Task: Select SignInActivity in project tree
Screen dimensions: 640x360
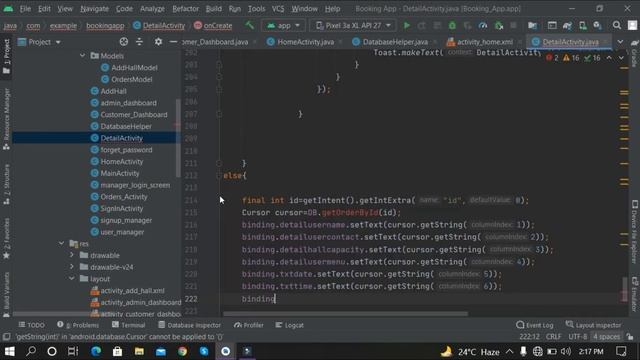Action: tap(121, 209)
